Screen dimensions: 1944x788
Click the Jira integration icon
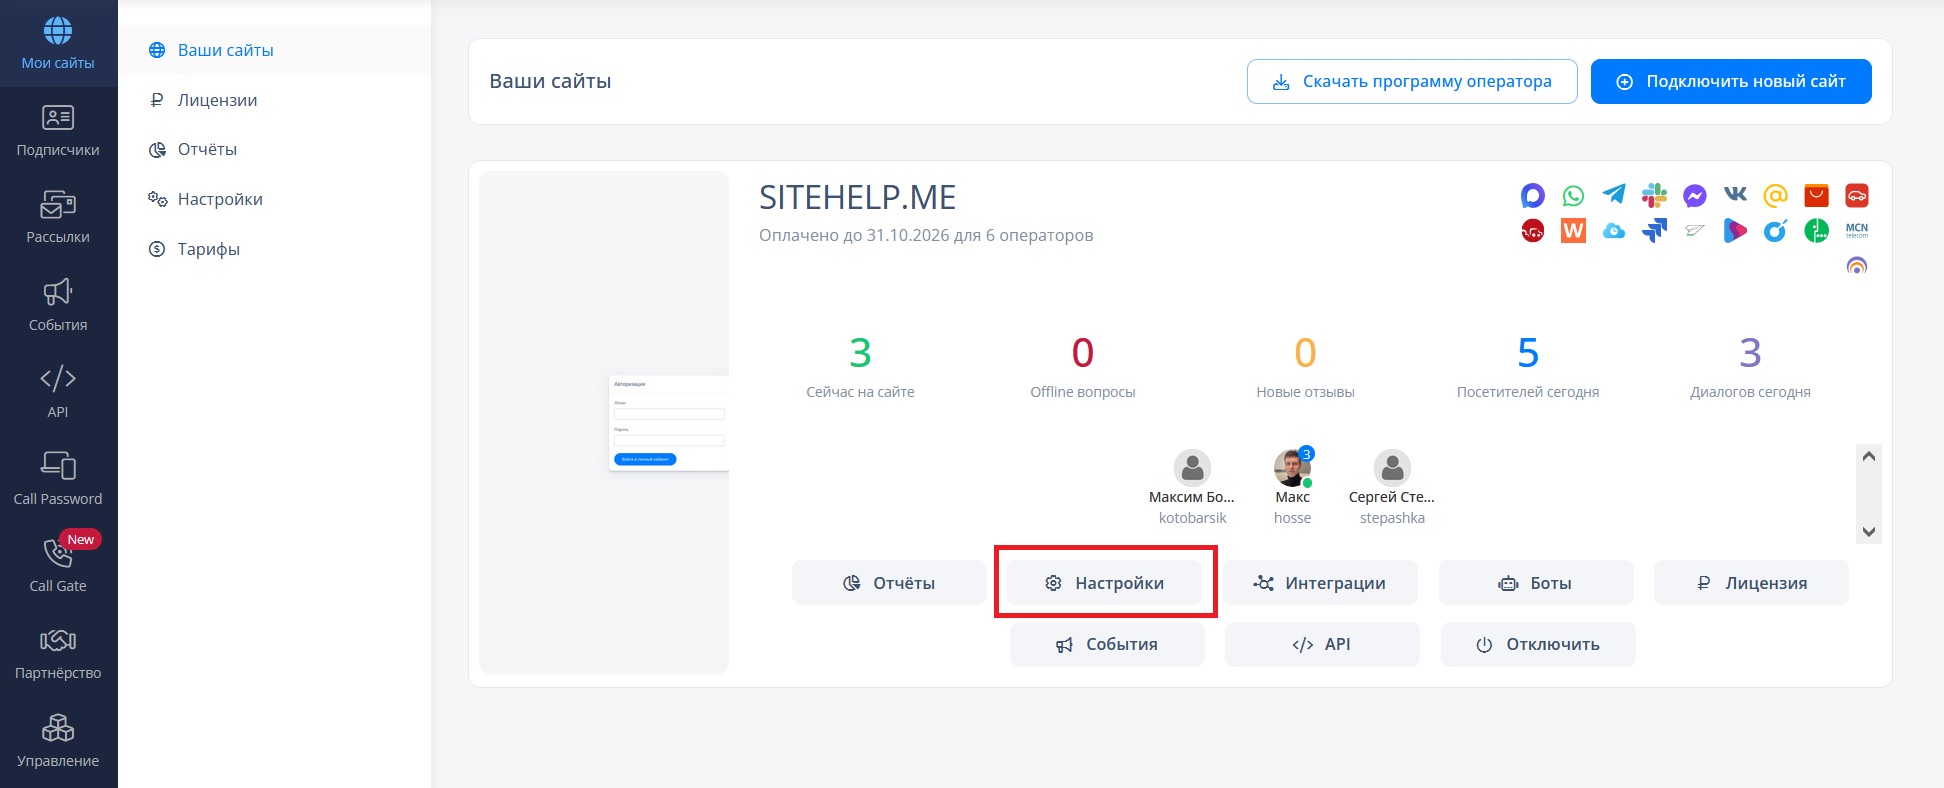coord(1654,231)
